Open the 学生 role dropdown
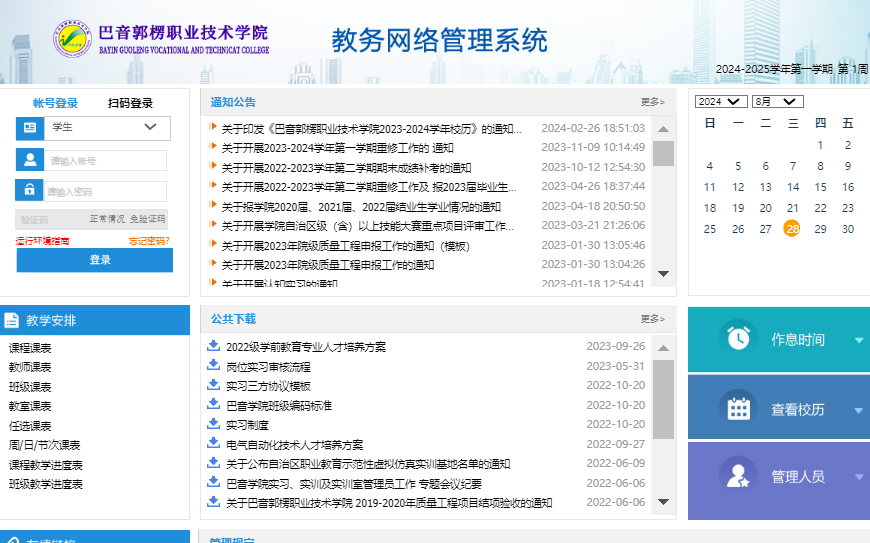870x543 pixels. click(x=108, y=128)
